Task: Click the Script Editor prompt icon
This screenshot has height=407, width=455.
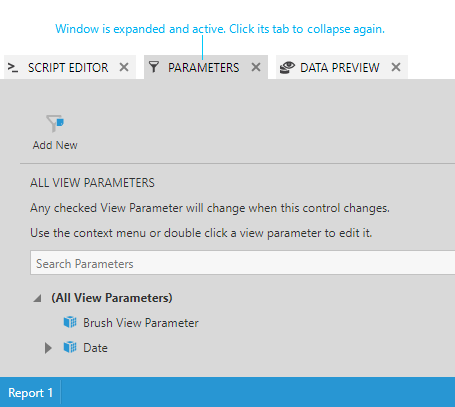Action: (13, 68)
